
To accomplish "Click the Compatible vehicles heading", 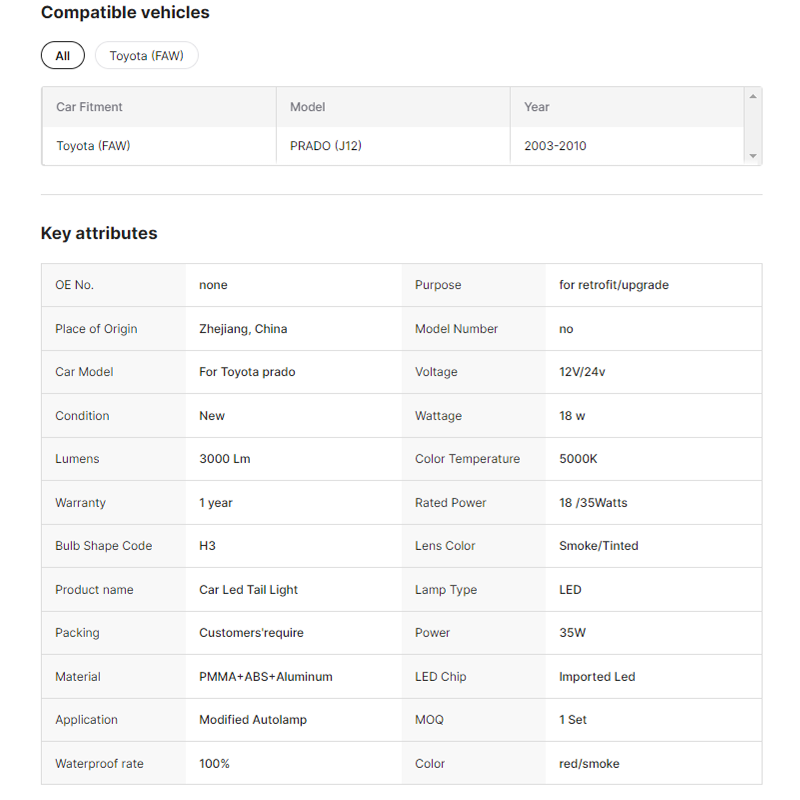I will tap(125, 13).
